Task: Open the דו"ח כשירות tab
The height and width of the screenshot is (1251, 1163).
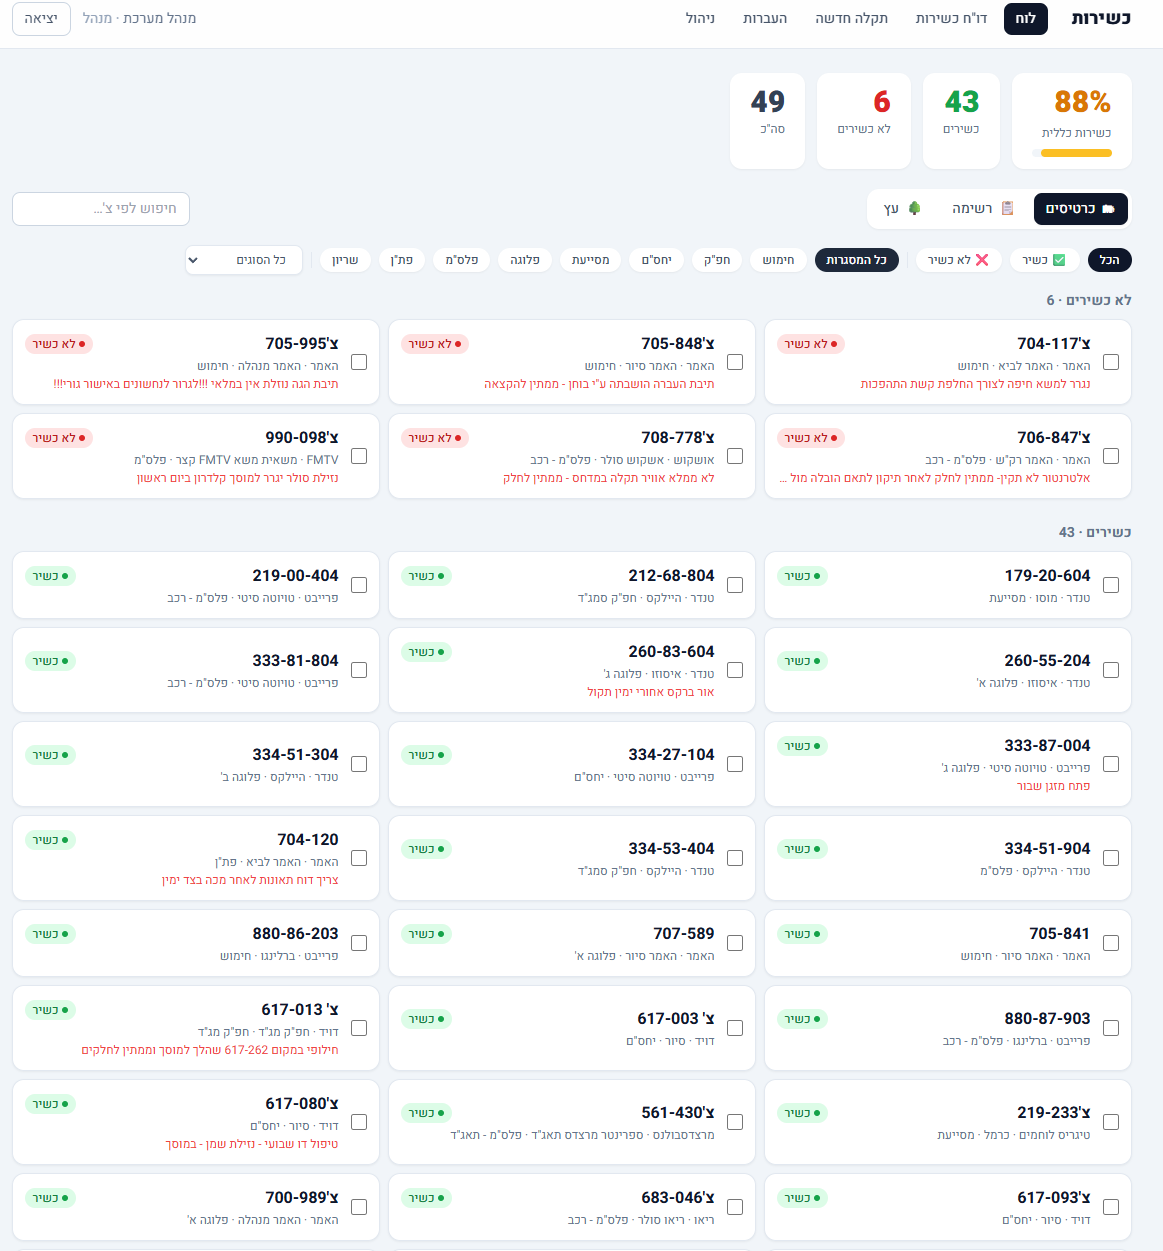Action: [x=951, y=18]
